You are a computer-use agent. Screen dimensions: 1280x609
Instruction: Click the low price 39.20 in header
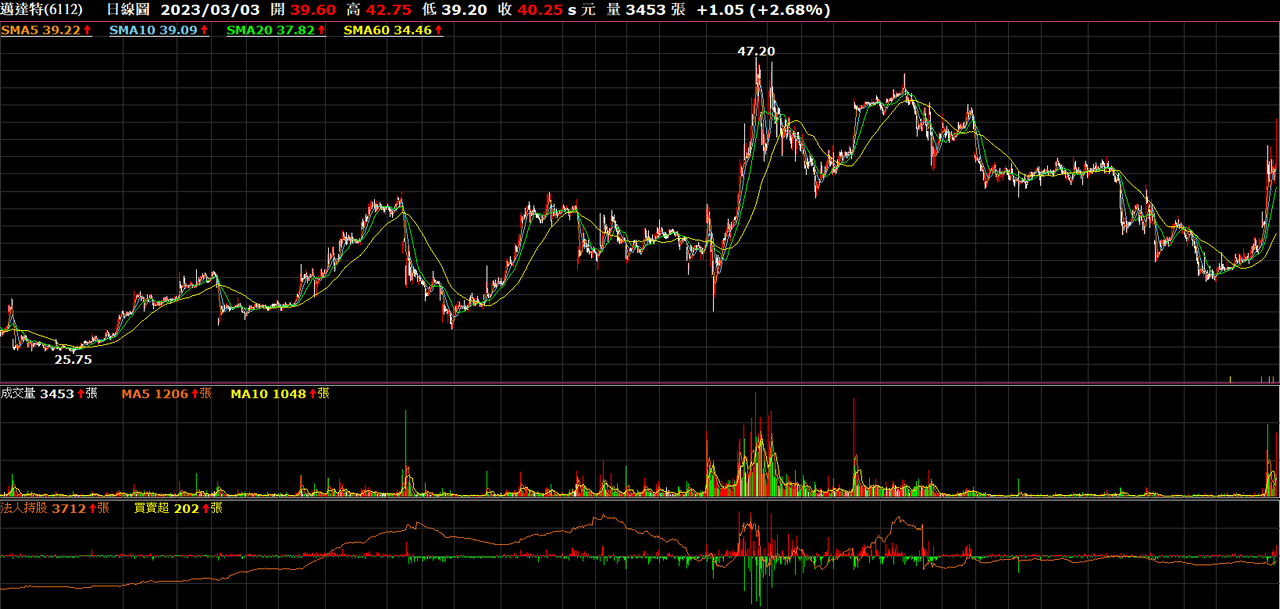pos(463,10)
